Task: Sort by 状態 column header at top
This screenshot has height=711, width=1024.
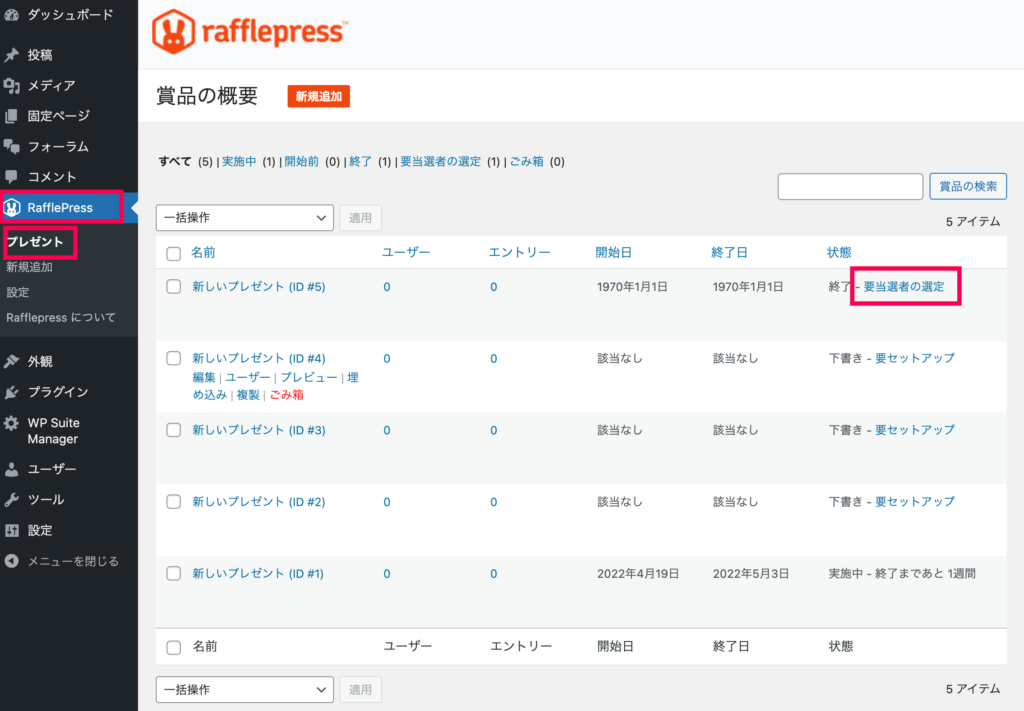Action: tap(839, 253)
